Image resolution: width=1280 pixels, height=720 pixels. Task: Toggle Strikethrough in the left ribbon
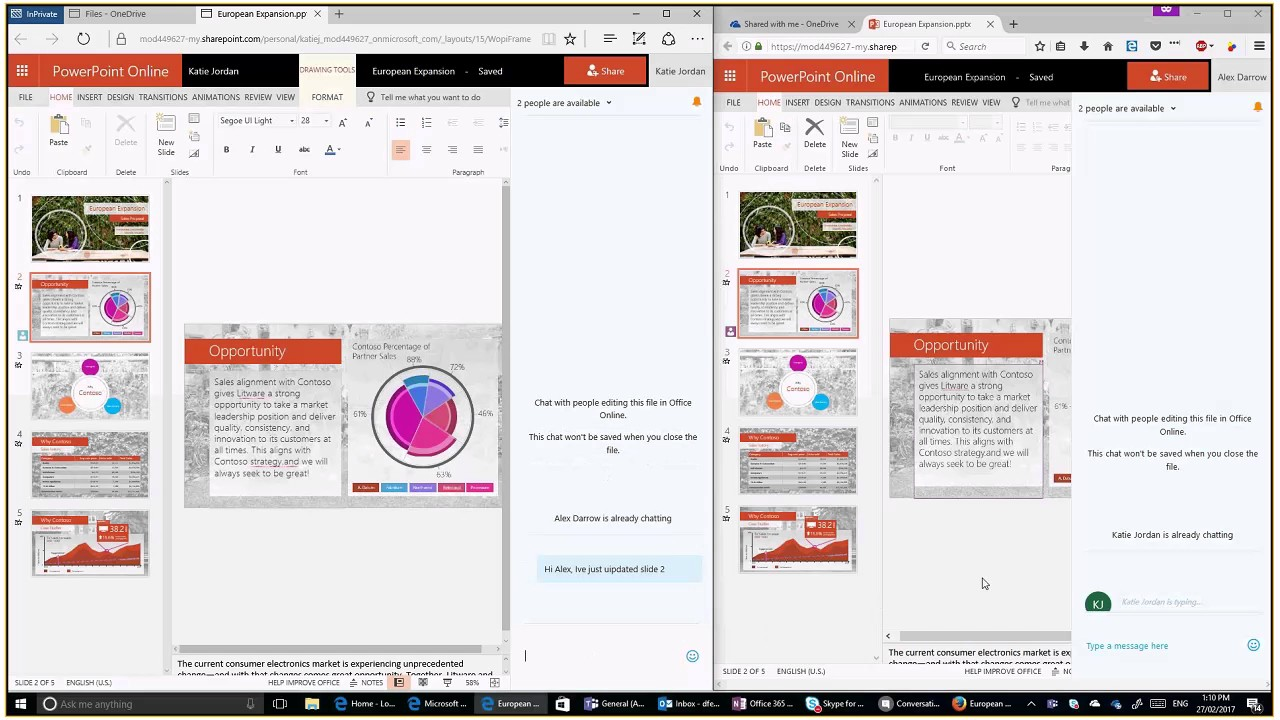304,150
